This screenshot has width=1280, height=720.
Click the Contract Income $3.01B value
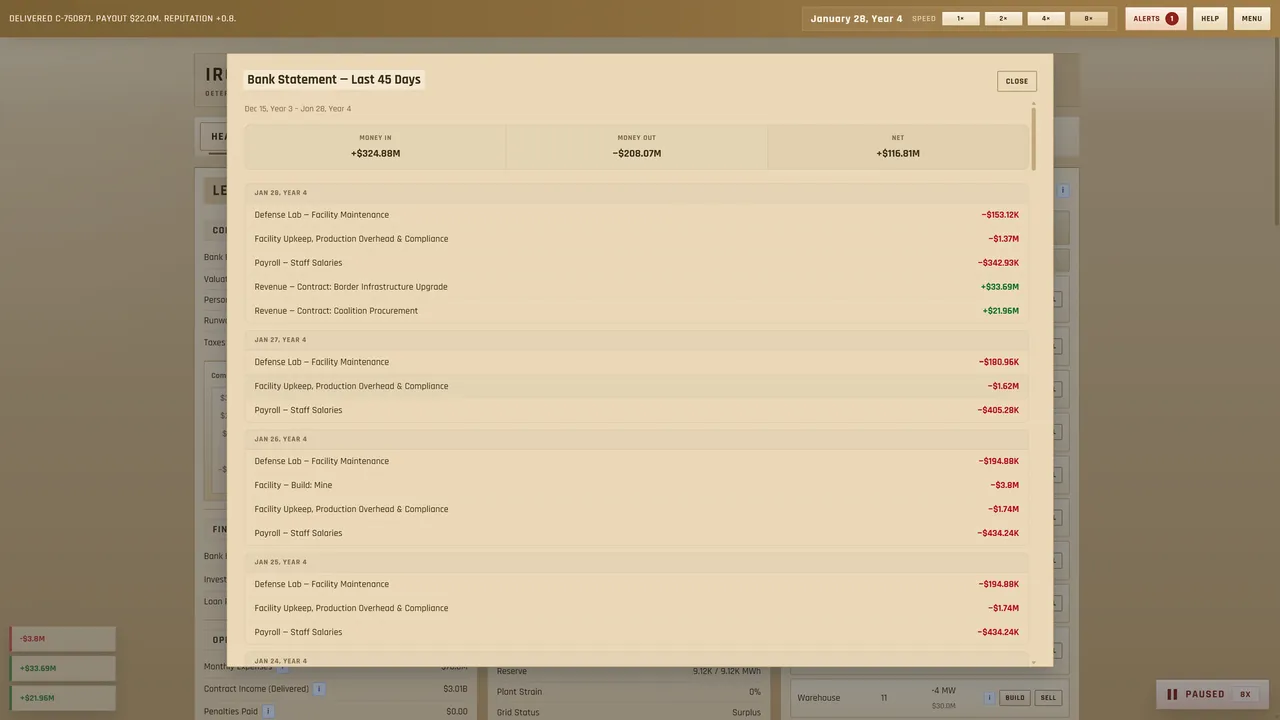tap(455, 689)
